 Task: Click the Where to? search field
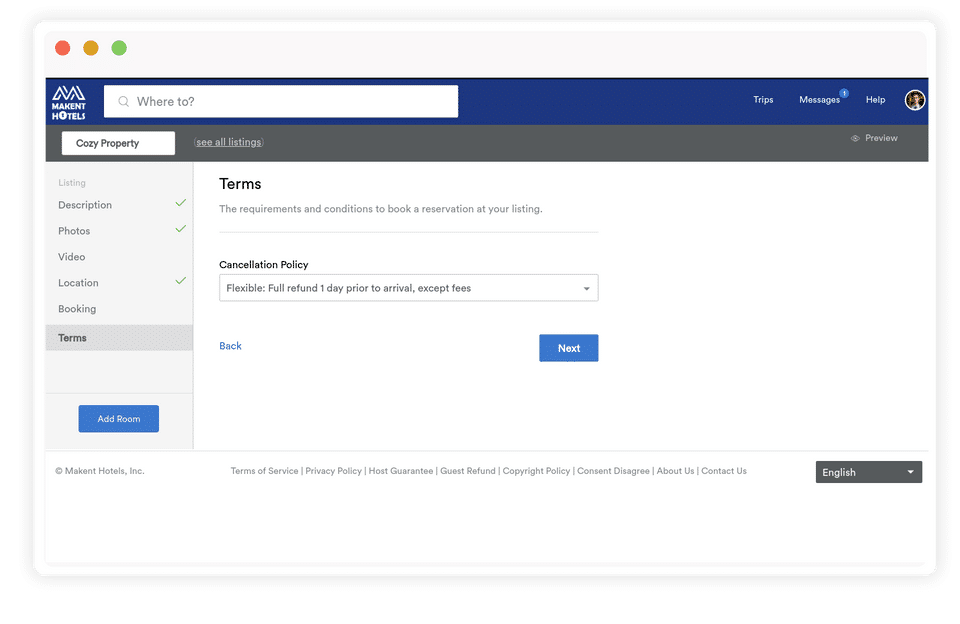(281, 102)
